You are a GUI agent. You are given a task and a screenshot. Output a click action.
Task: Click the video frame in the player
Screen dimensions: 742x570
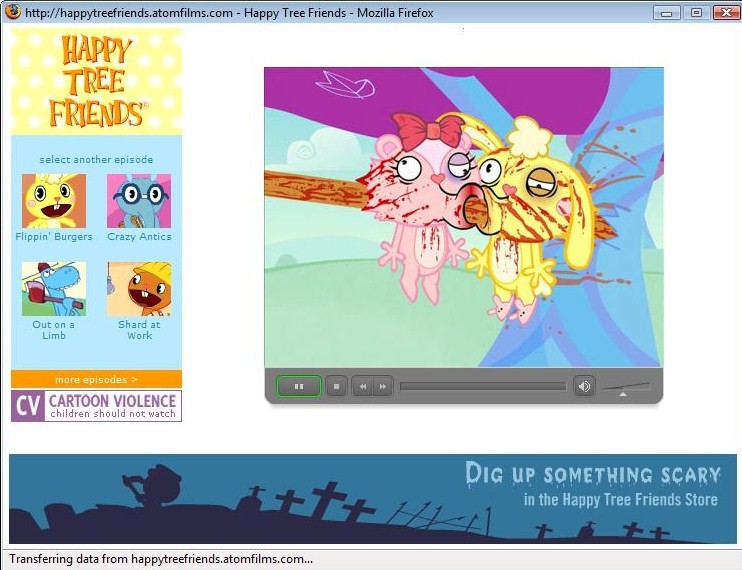[464, 217]
